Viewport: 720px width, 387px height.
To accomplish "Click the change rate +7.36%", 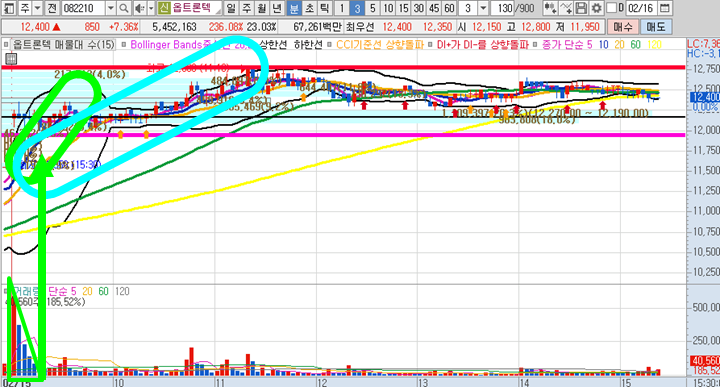I will click(124, 27).
